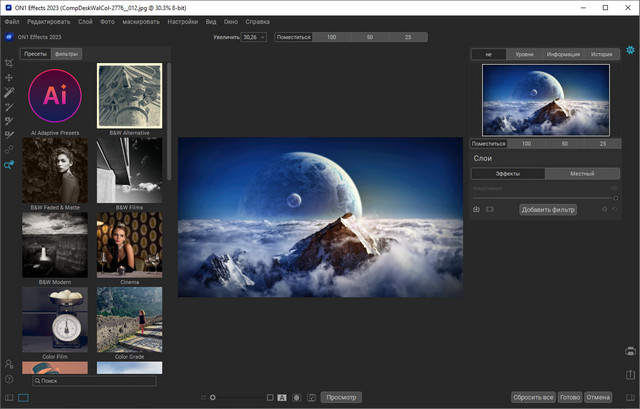
Task: Open AI Adaptive Presets category
Action: pyautogui.click(x=54, y=97)
